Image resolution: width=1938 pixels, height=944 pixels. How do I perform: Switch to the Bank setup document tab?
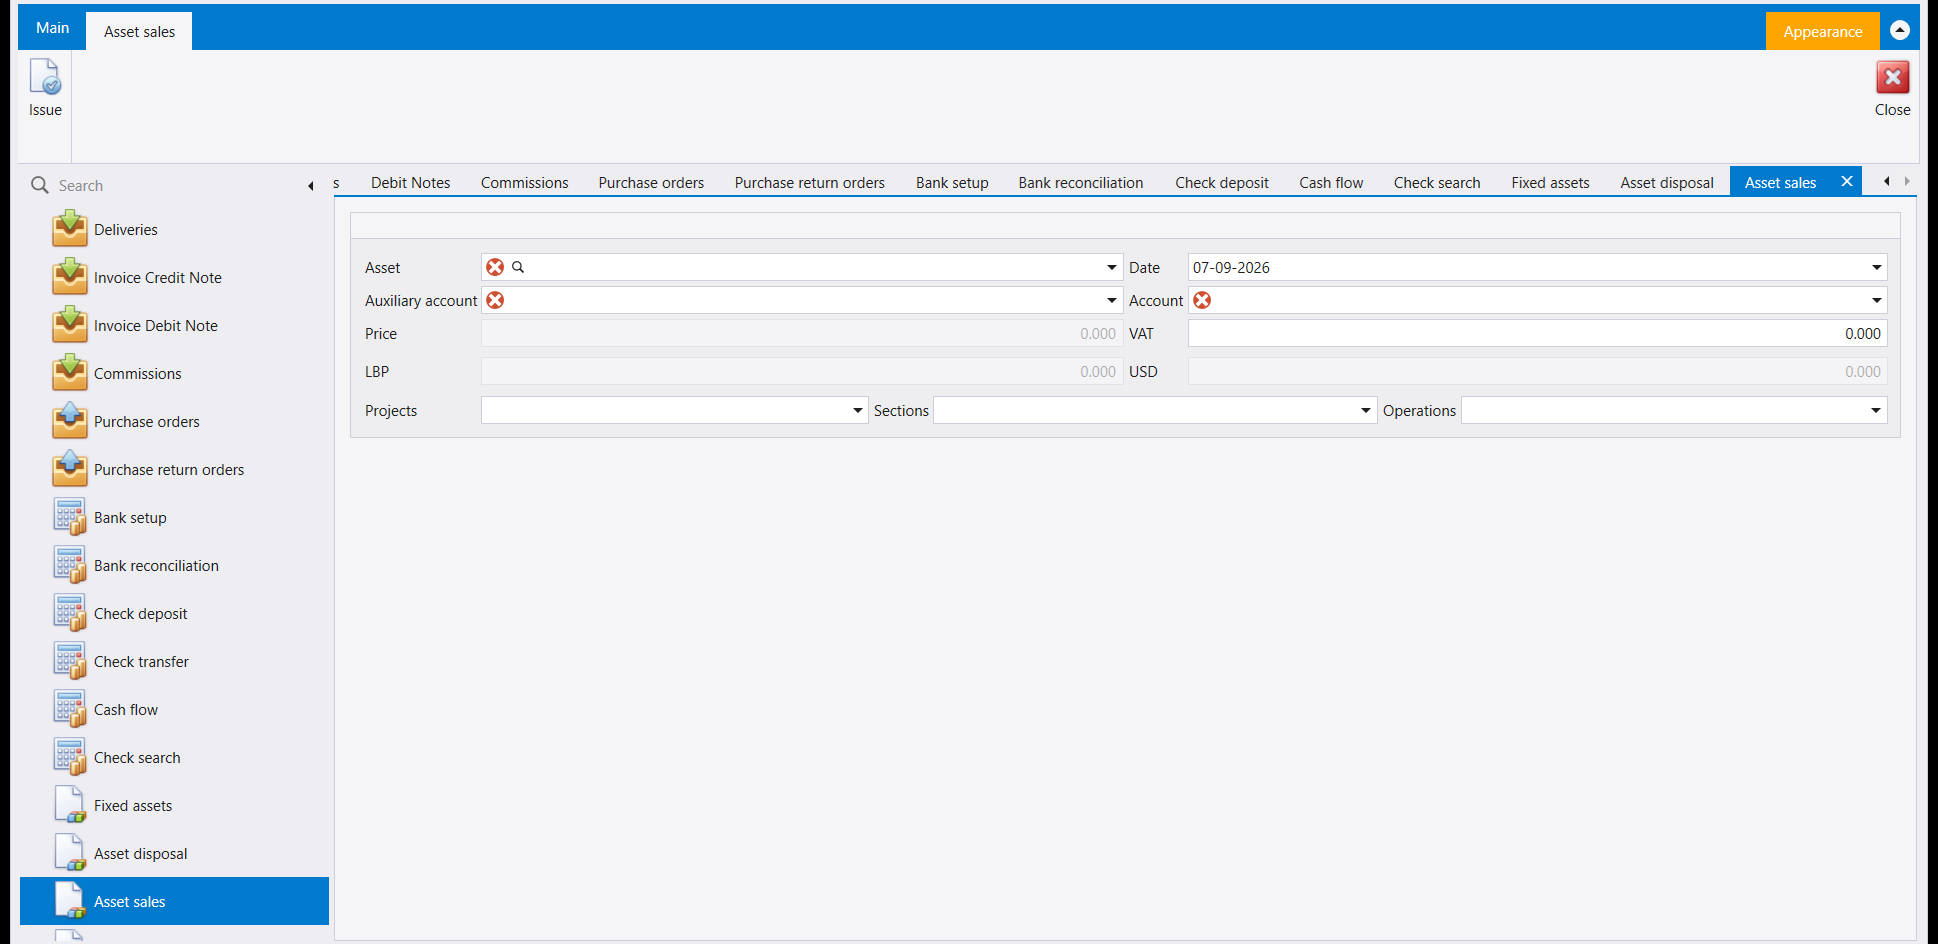coord(952,182)
